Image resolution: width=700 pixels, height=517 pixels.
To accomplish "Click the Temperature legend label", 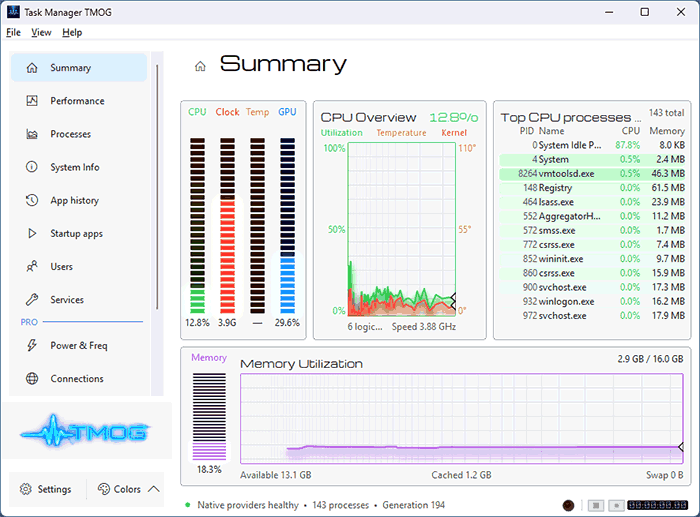I will [401, 133].
